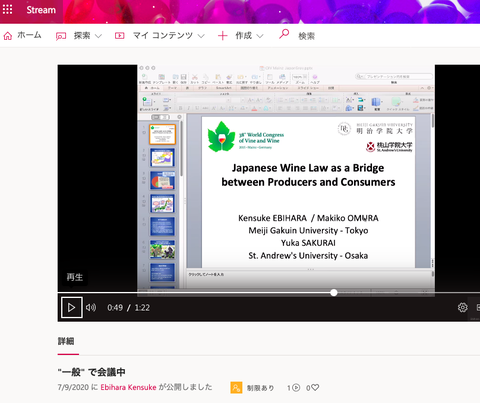Click the plus create icon

222,36
